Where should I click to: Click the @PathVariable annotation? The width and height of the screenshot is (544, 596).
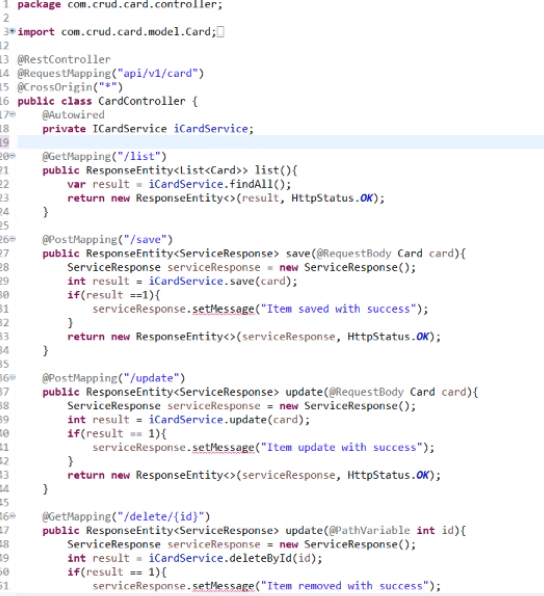click(369, 530)
